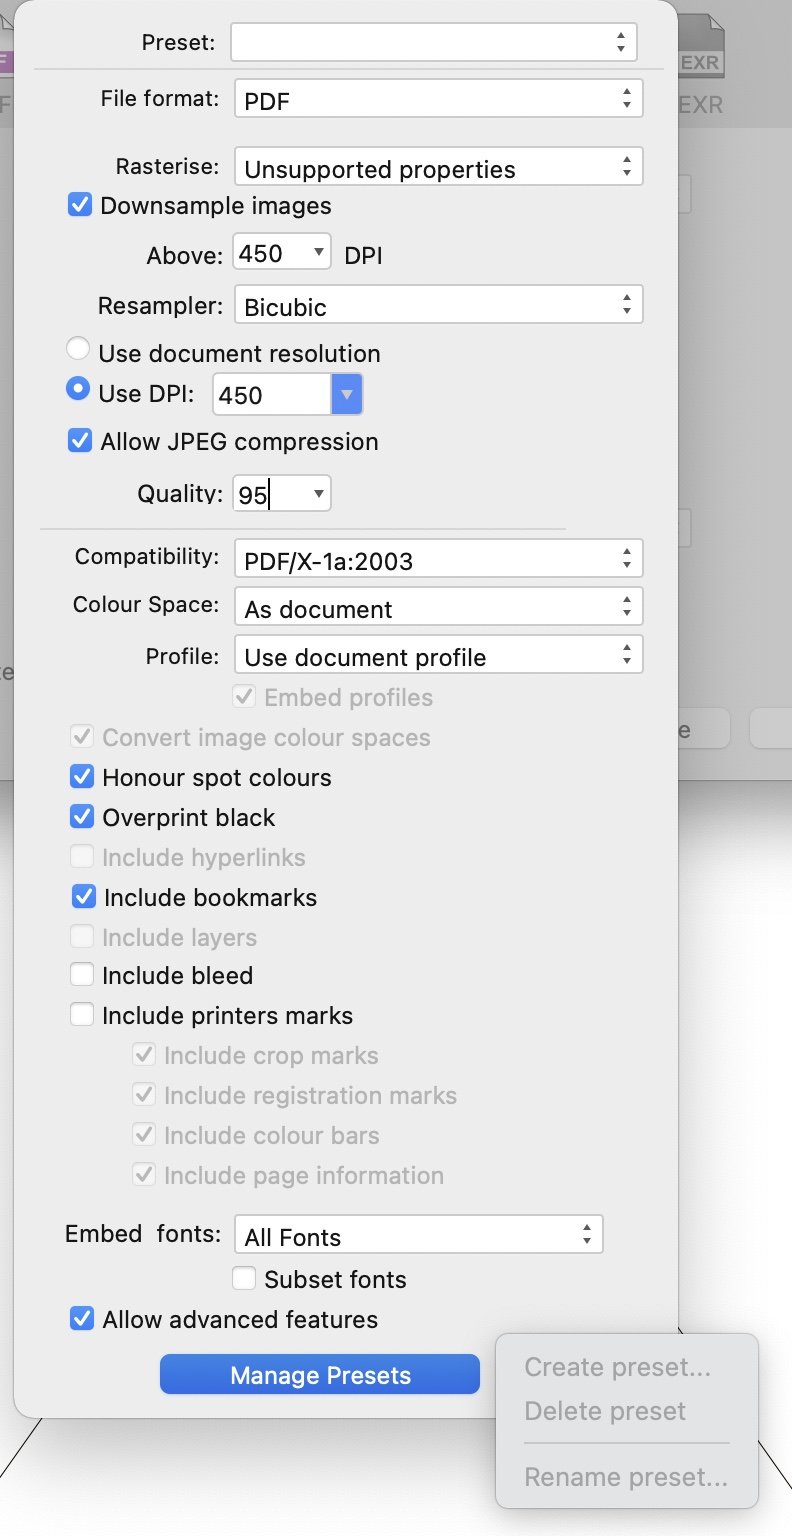Open the Use DPI blue dropdown arrow
792x1536 pixels.
tap(346, 394)
